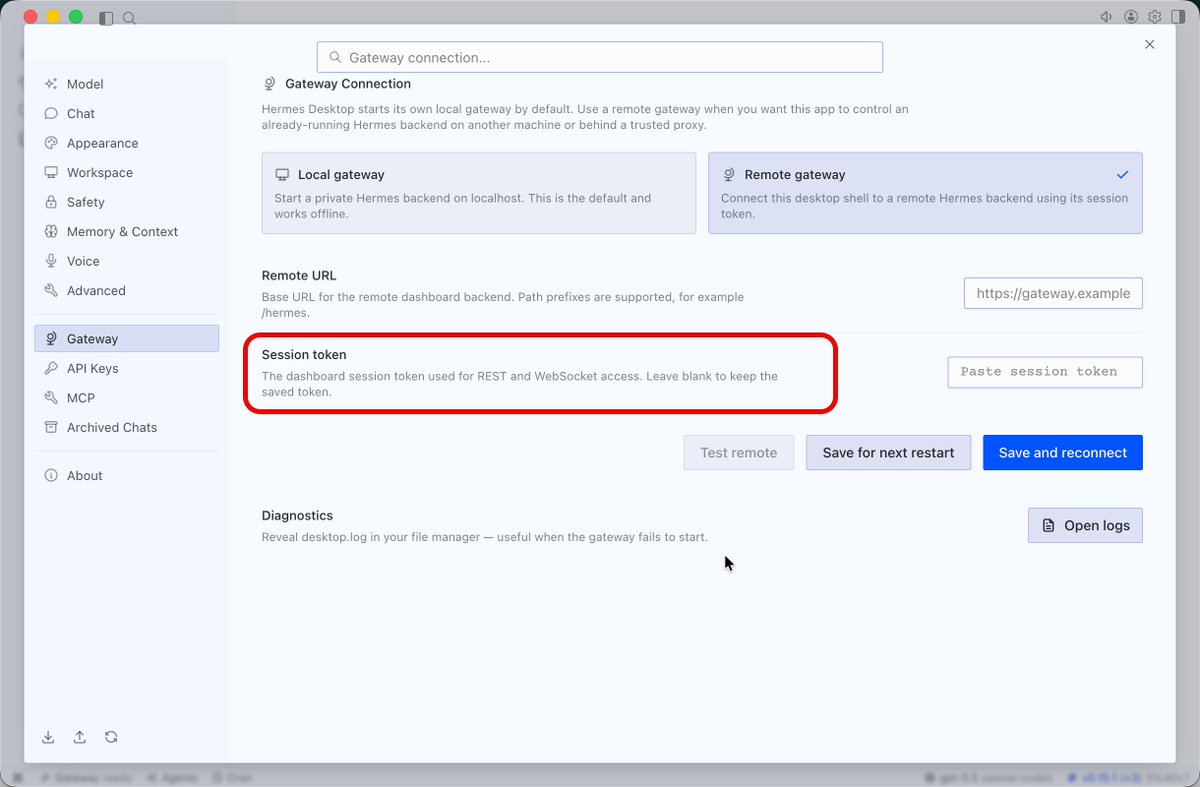Image resolution: width=1200 pixels, height=787 pixels.
Task: Click the MCP tools icon
Action: [x=51, y=398]
